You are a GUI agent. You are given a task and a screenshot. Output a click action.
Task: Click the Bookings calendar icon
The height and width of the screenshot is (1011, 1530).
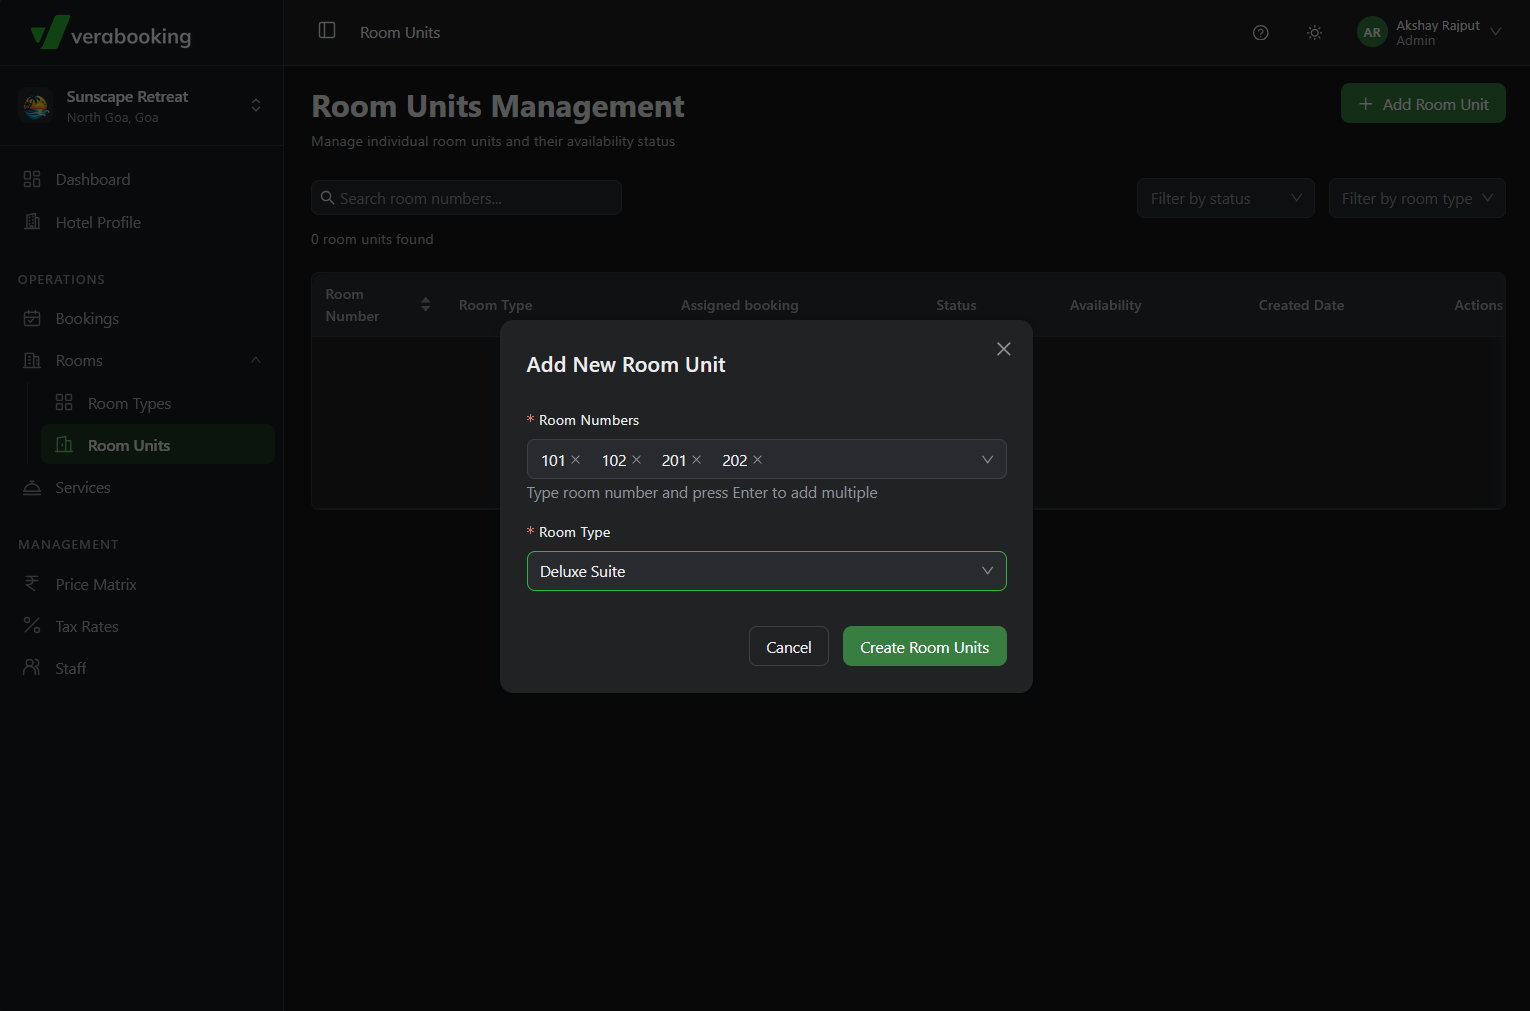click(32, 318)
